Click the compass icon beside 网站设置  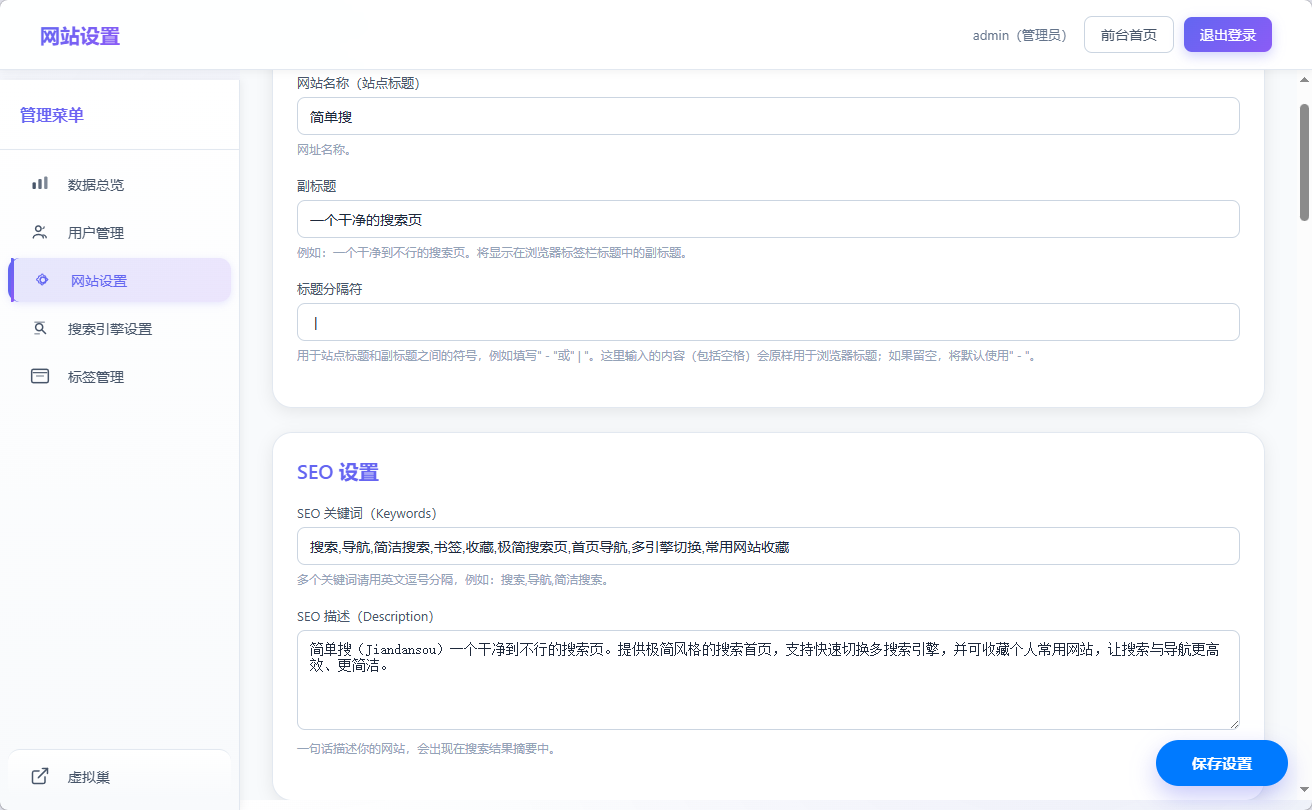tap(41, 280)
